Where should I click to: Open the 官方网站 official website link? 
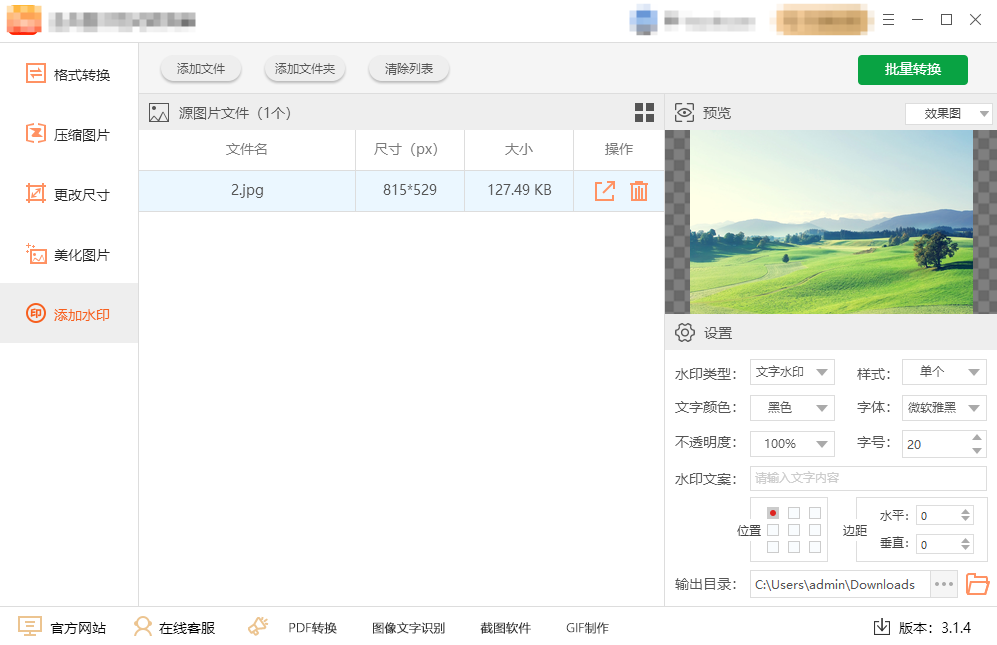(x=62, y=627)
